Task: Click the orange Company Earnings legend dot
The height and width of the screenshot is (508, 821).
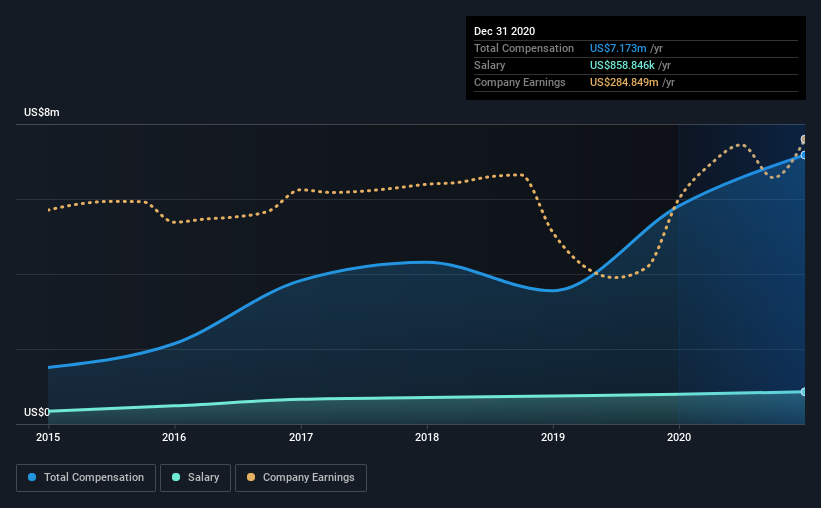Action: coord(251,477)
